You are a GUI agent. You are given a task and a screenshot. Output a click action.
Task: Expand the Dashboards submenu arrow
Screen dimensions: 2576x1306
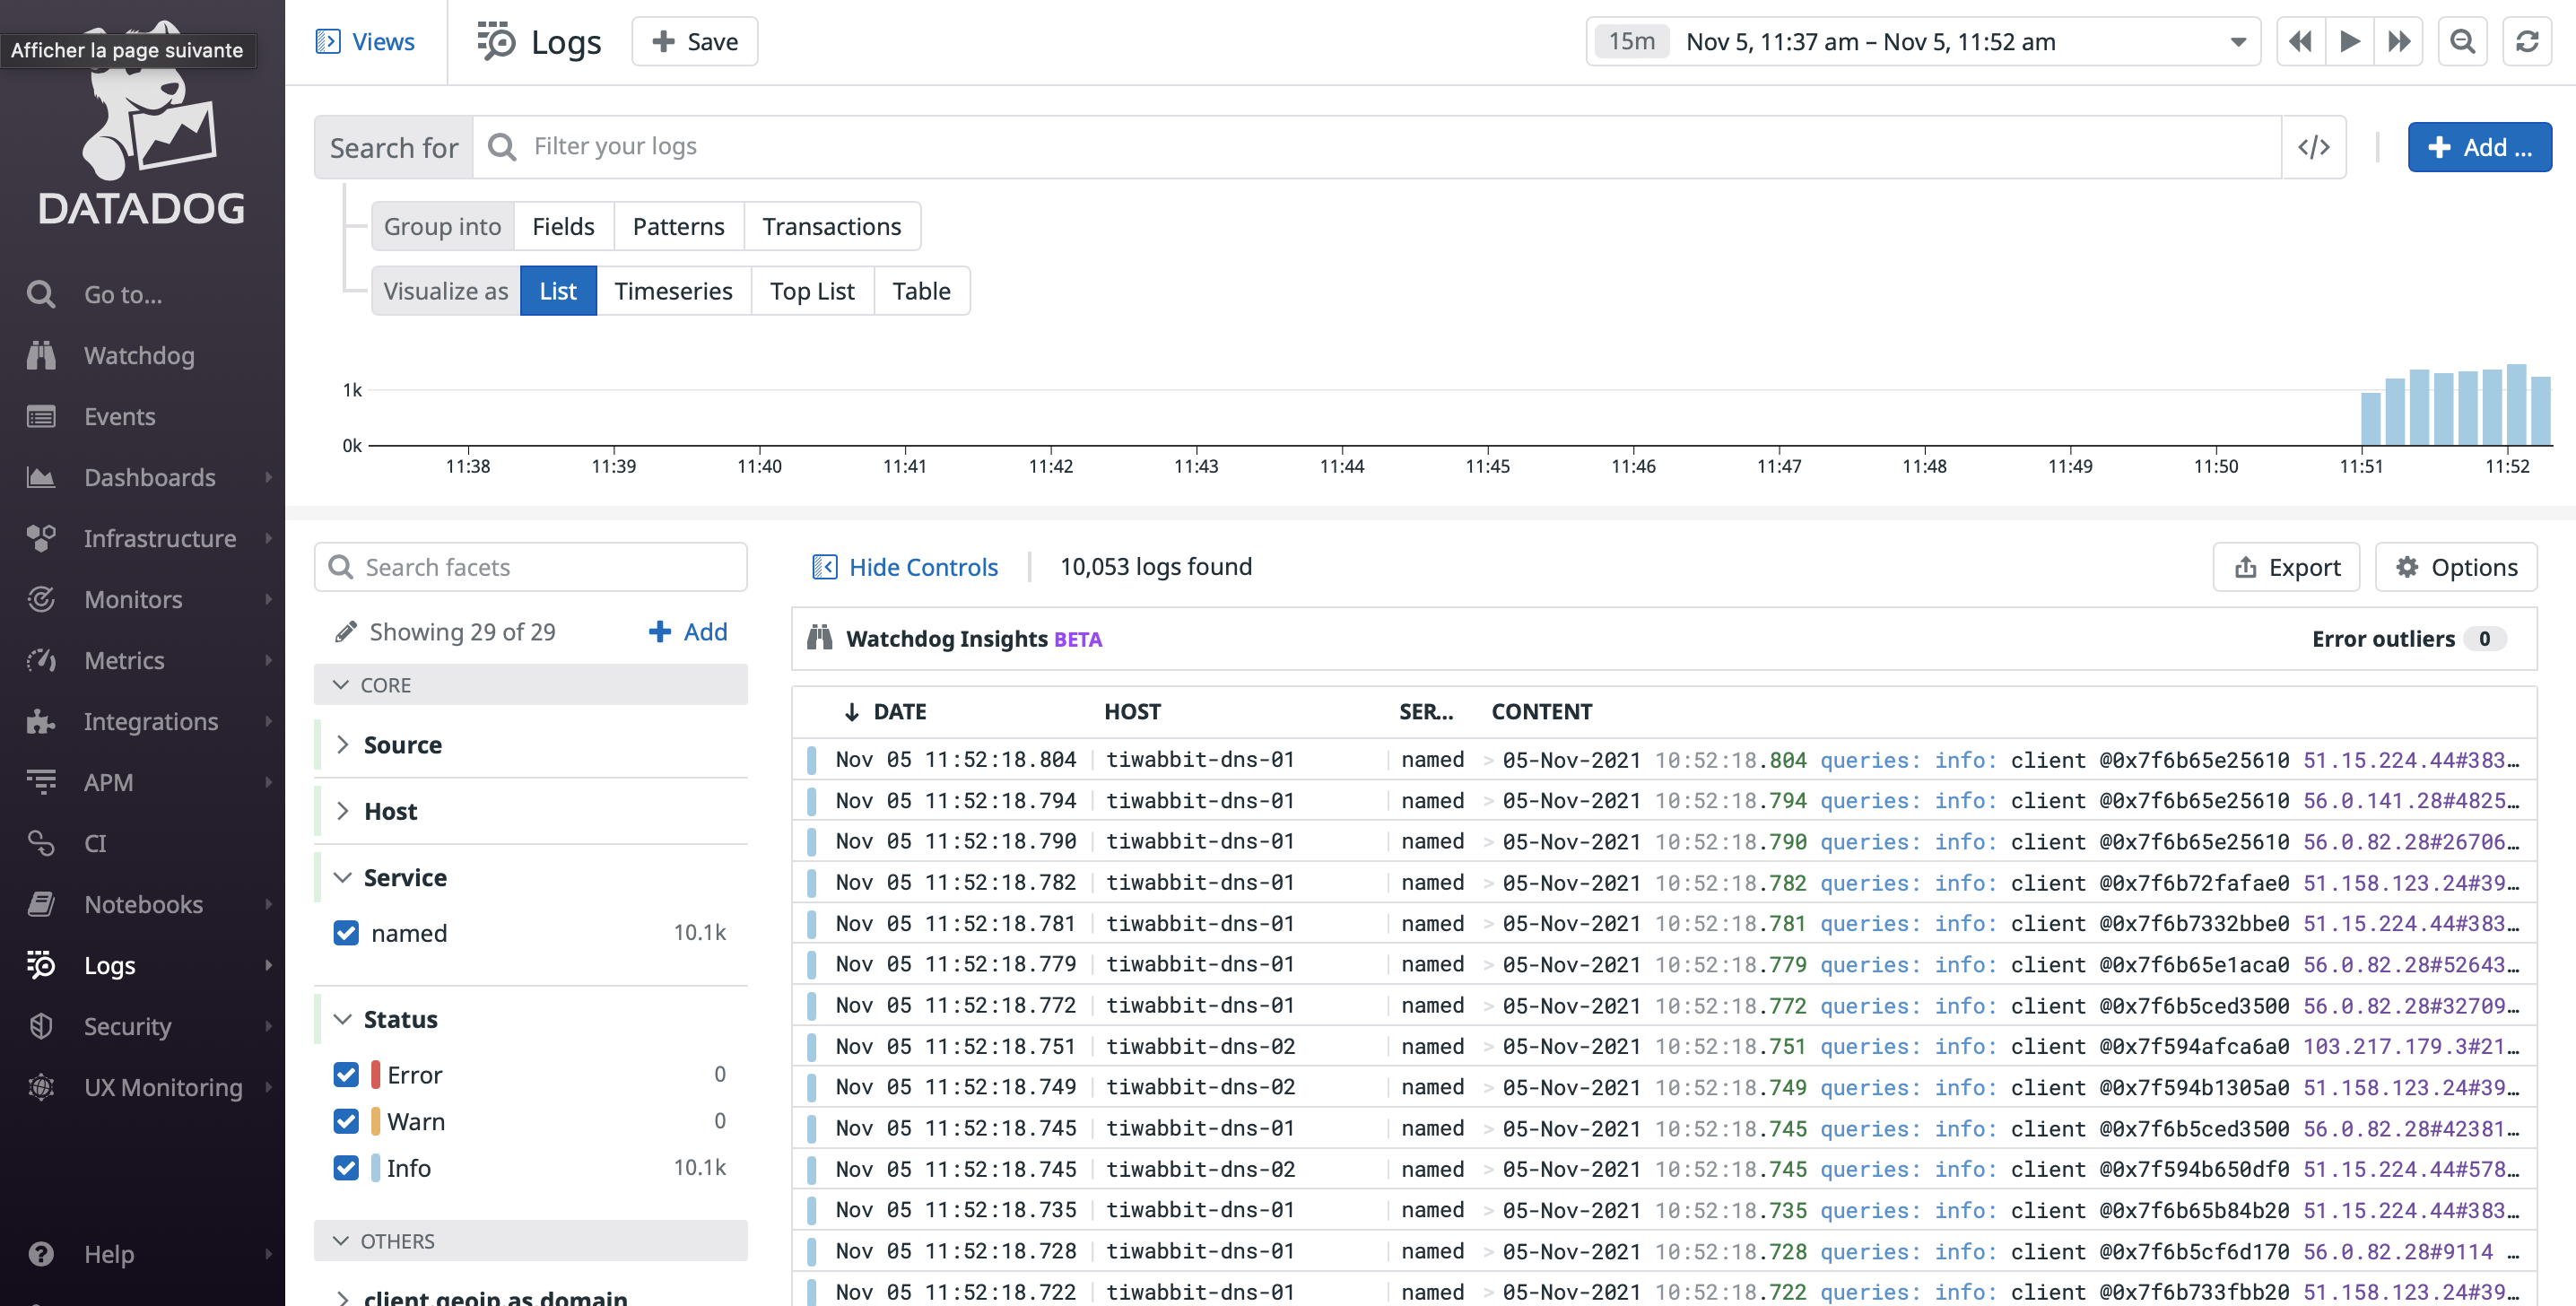click(268, 477)
